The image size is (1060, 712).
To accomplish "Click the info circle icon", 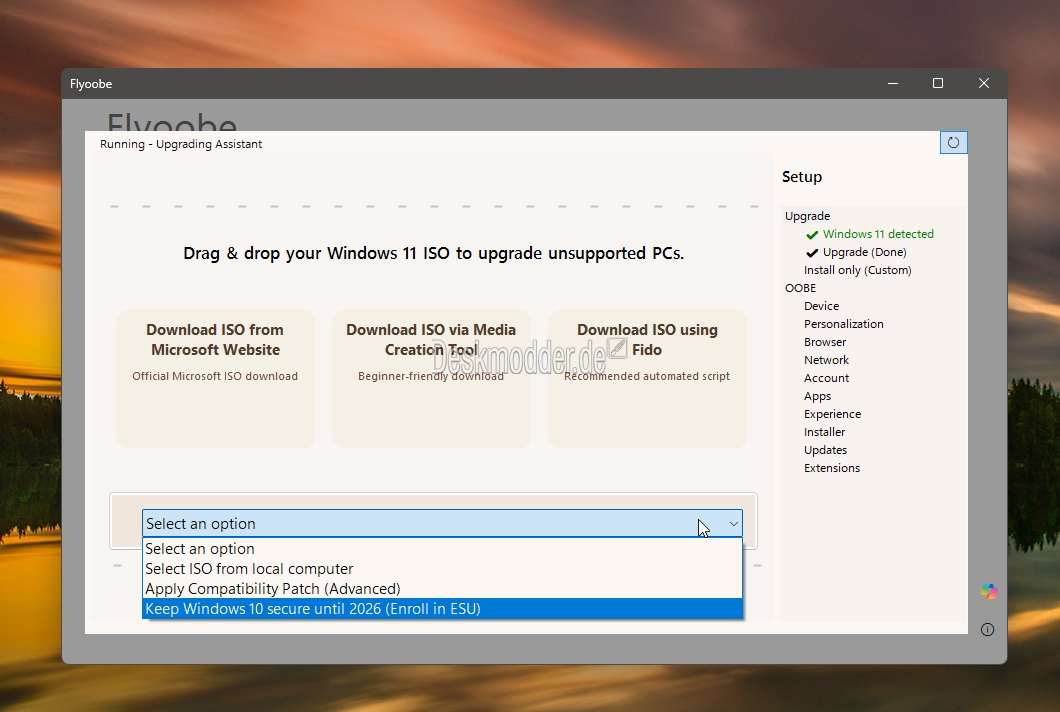I will point(987,630).
